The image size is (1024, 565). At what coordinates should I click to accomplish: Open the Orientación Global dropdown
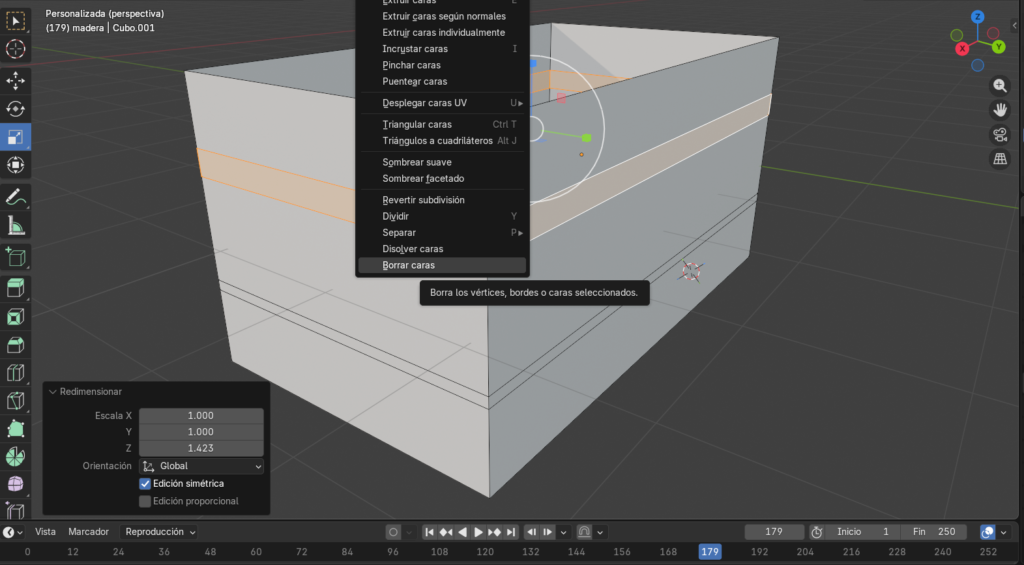coord(201,466)
